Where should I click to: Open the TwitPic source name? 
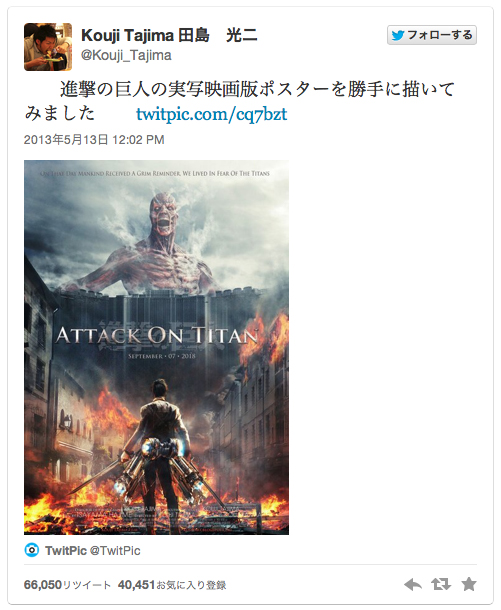(x=65, y=550)
